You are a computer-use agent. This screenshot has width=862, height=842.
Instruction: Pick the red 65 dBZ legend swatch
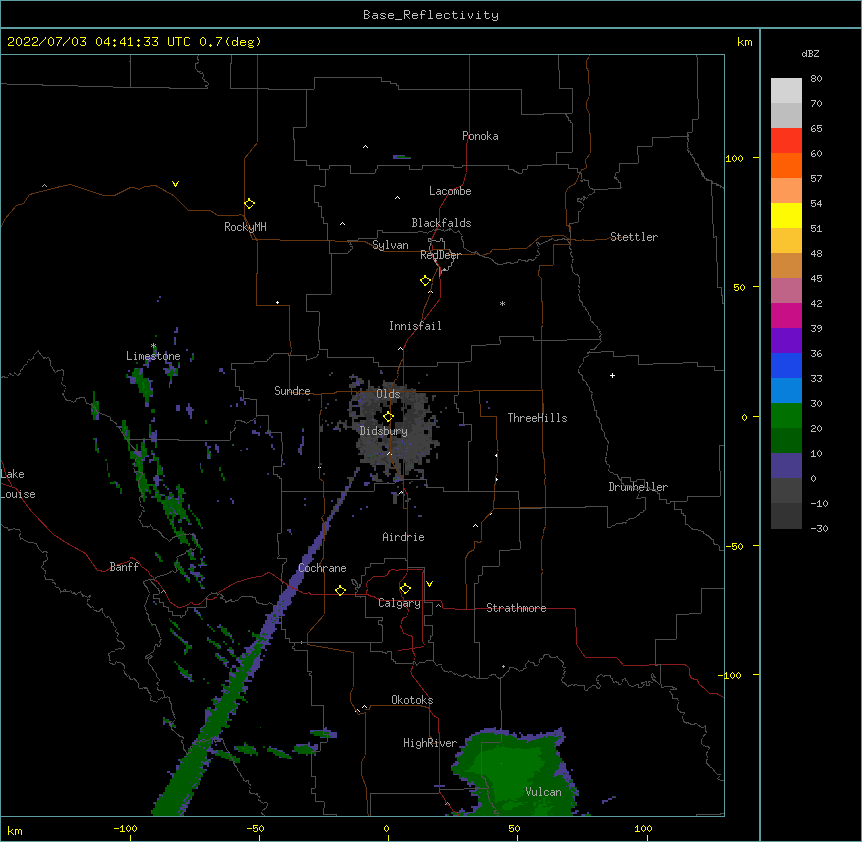pos(786,141)
